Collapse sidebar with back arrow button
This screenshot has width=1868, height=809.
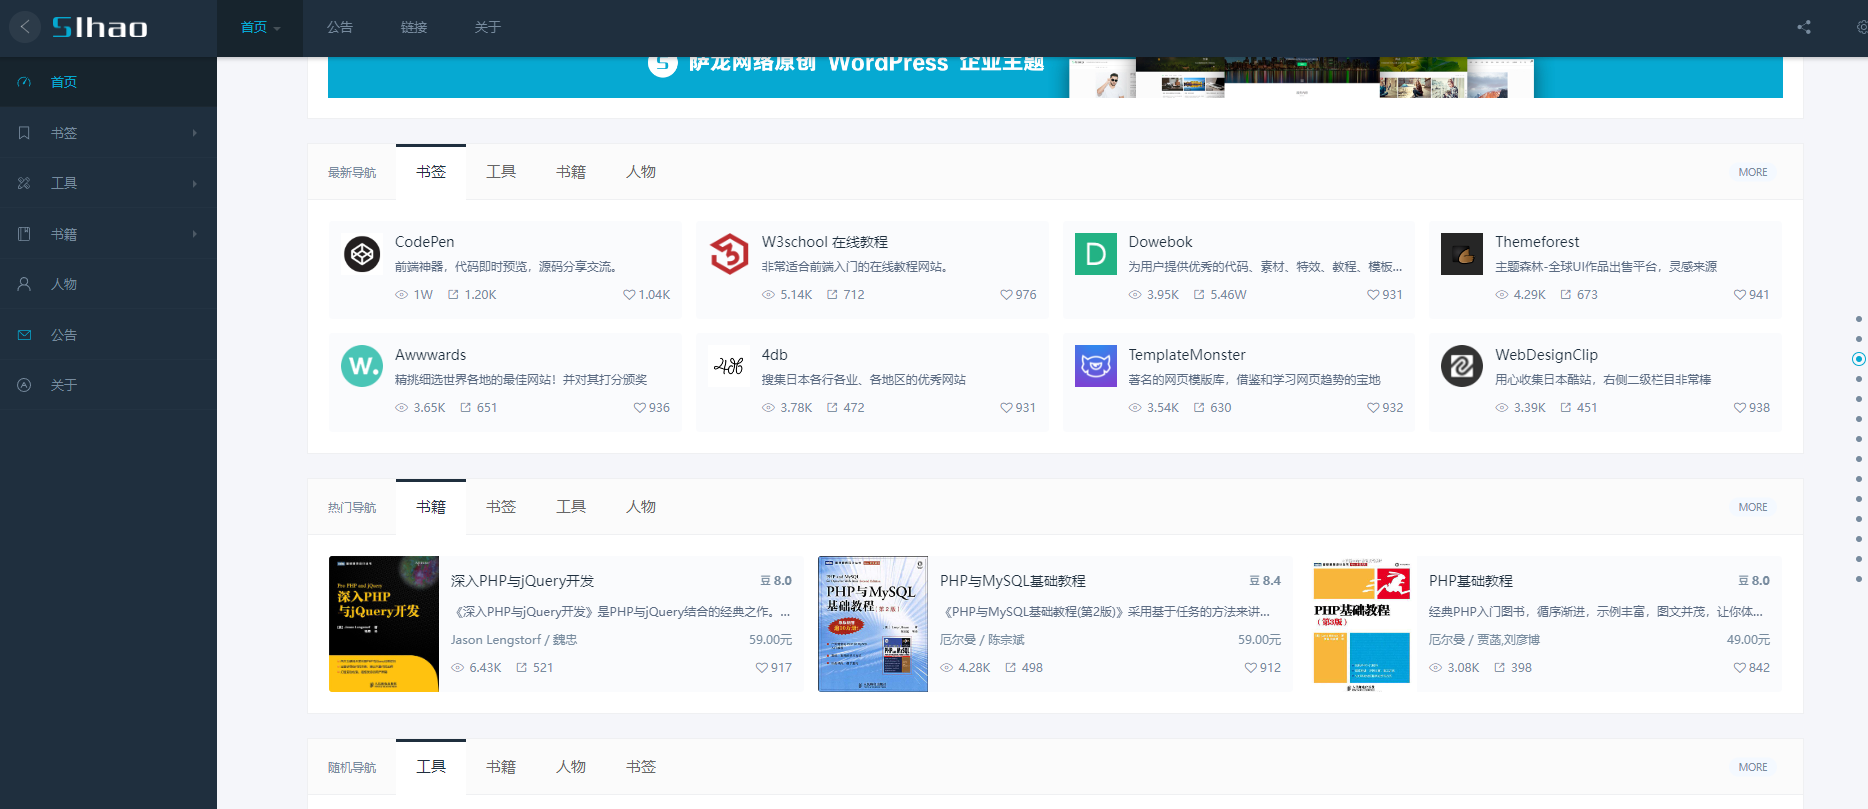point(25,27)
